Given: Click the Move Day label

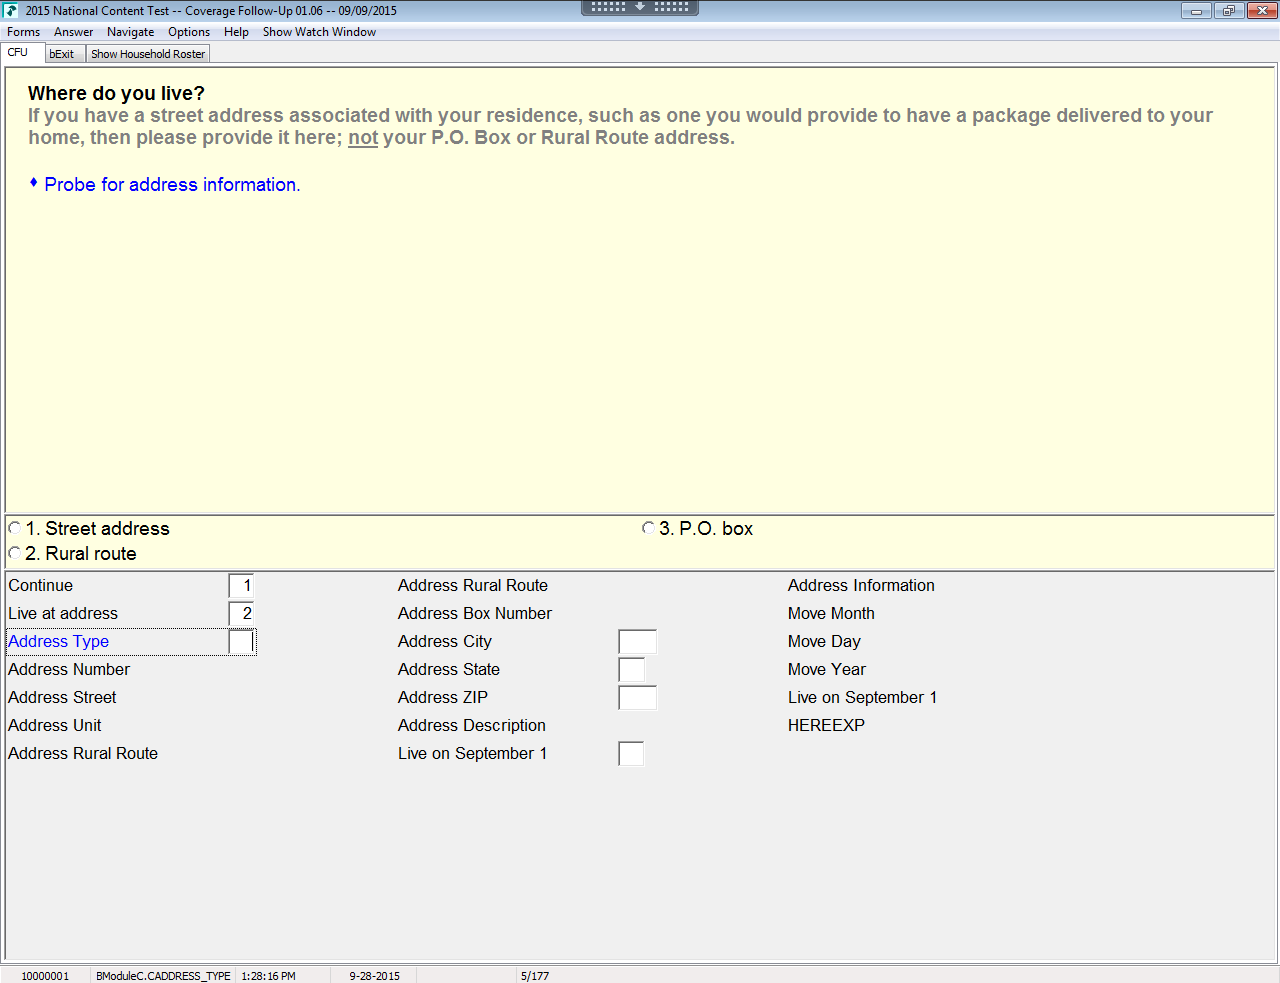Looking at the screenshot, I should click(824, 642).
